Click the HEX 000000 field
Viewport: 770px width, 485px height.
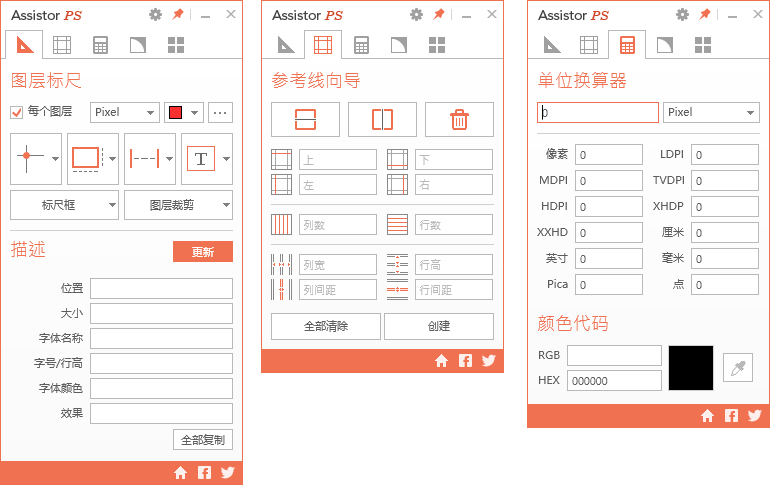pos(614,380)
